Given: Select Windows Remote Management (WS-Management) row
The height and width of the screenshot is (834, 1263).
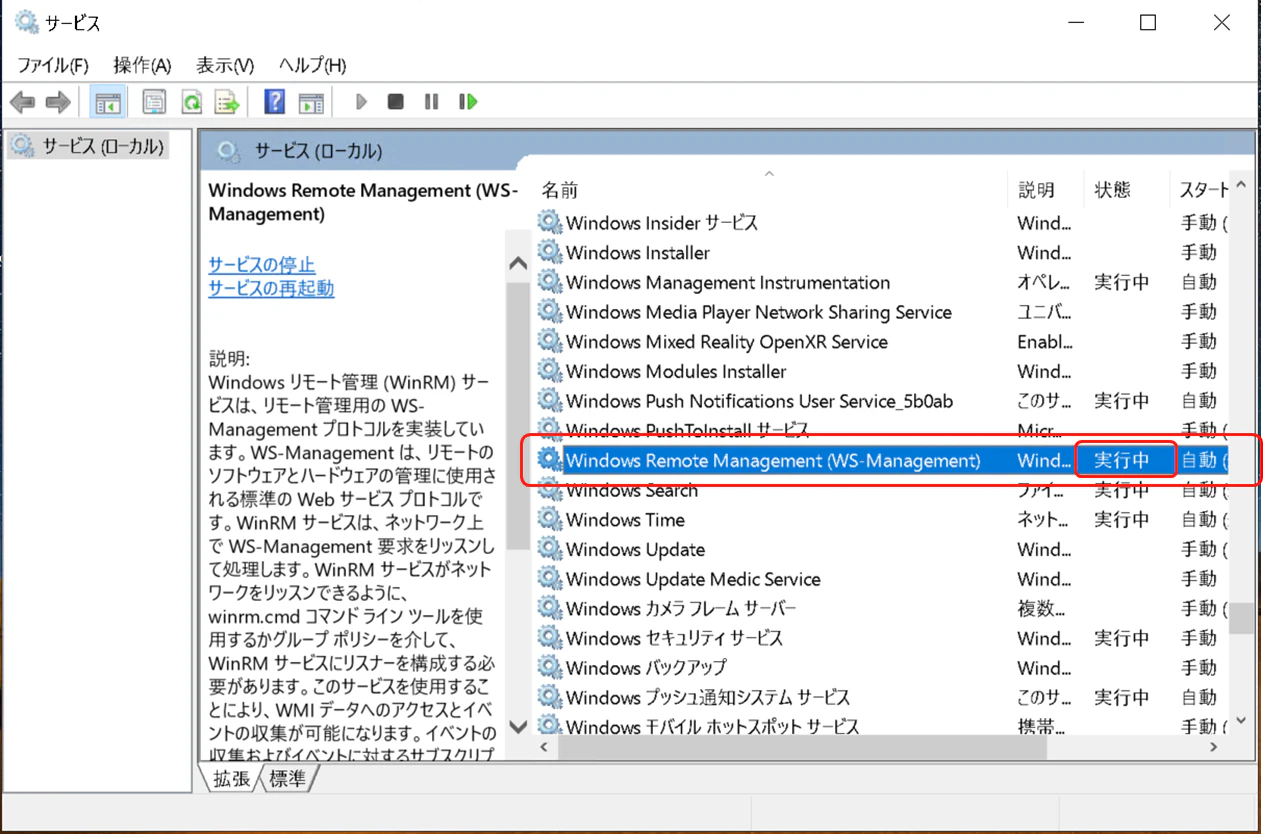Looking at the screenshot, I should 881,460.
